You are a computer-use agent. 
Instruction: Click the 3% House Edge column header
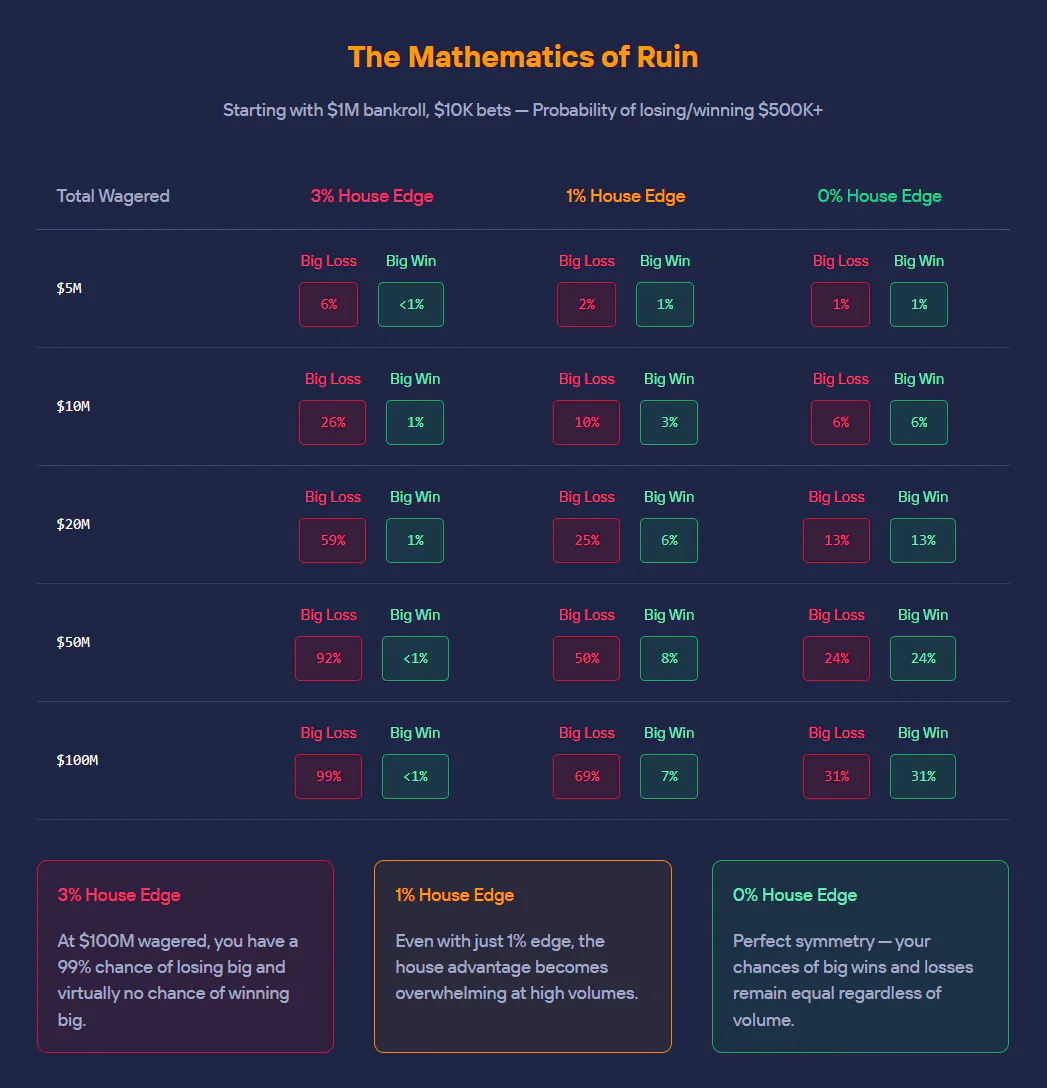[372, 196]
